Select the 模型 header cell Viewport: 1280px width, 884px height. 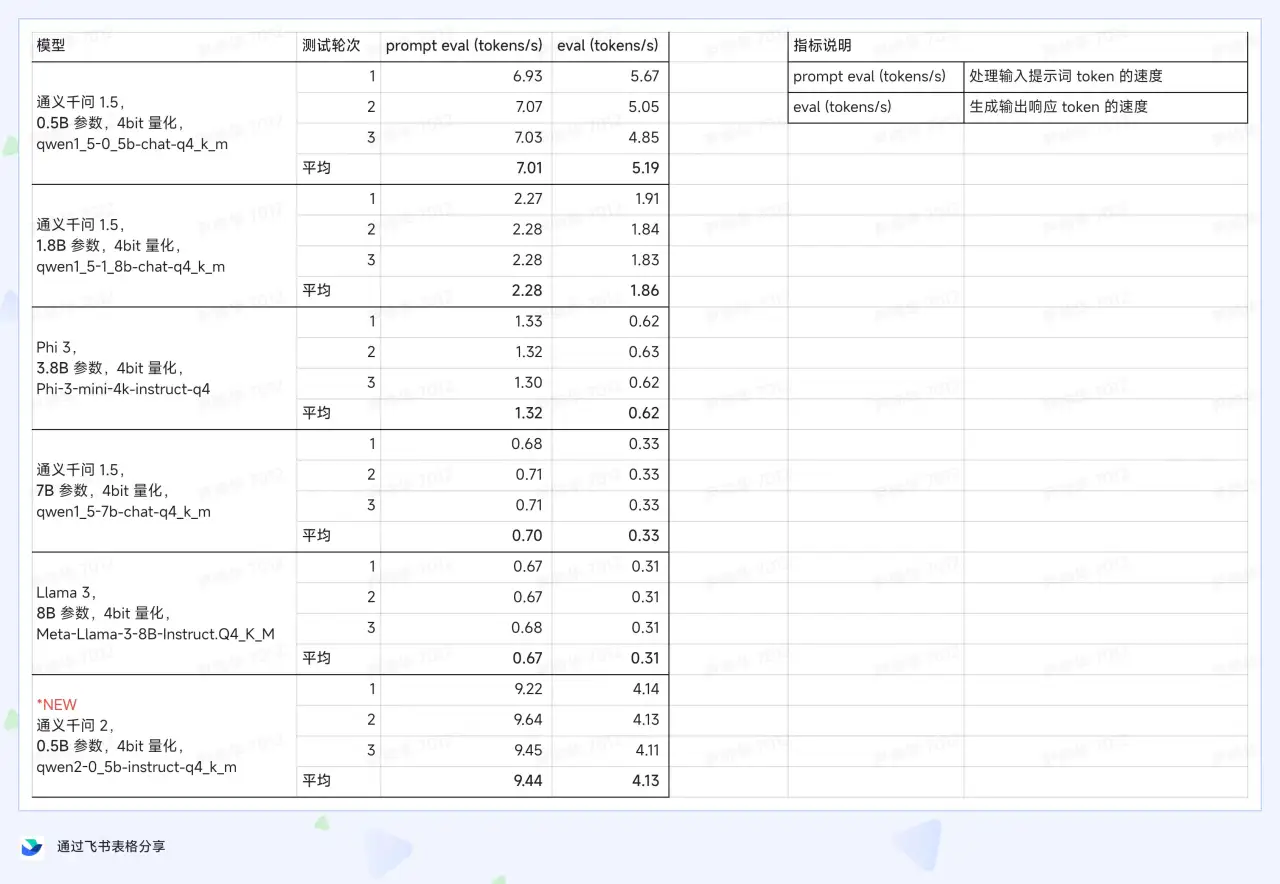164,46
